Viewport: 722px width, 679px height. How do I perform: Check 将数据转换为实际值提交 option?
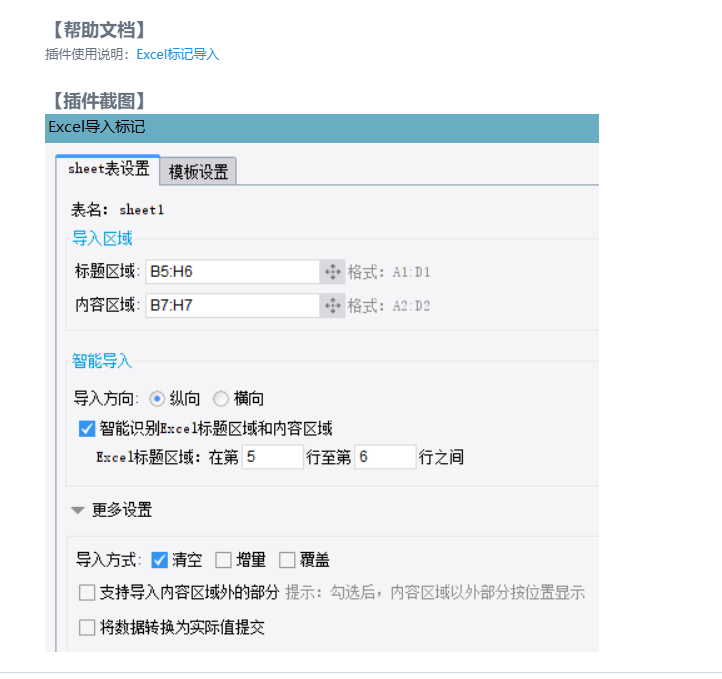click(x=87, y=628)
